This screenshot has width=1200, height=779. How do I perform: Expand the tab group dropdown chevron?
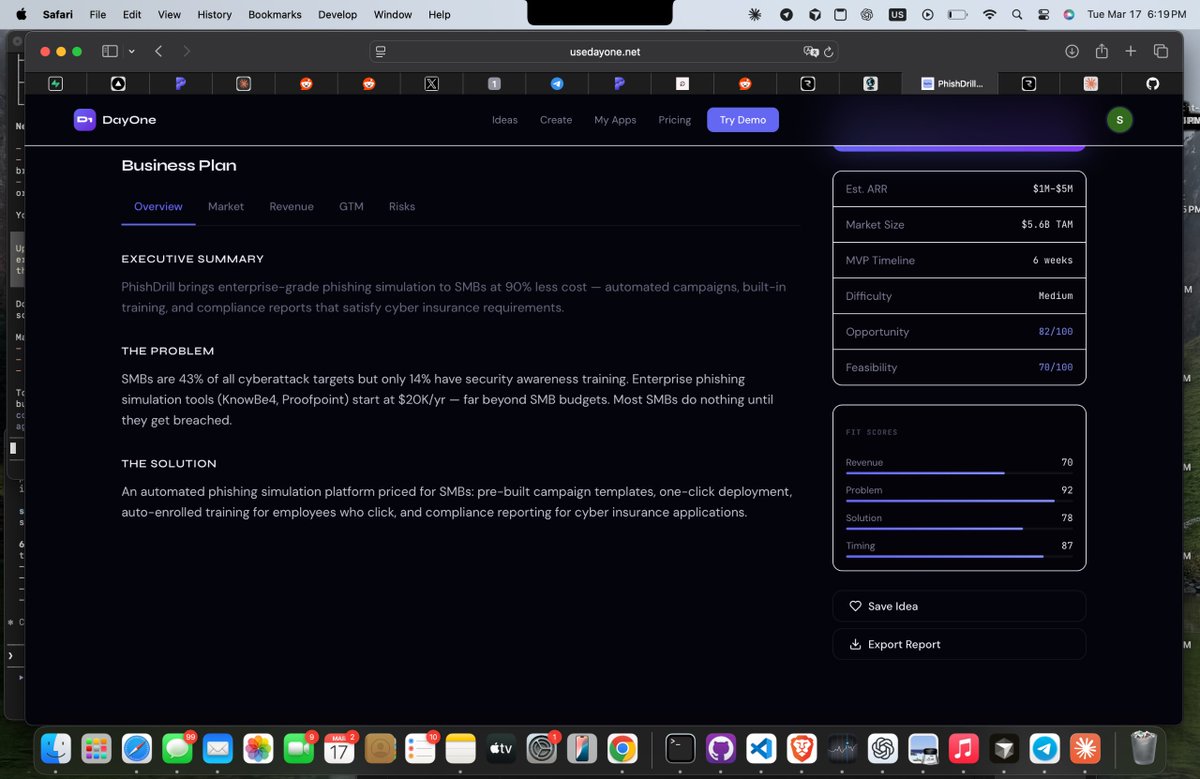point(131,51)
